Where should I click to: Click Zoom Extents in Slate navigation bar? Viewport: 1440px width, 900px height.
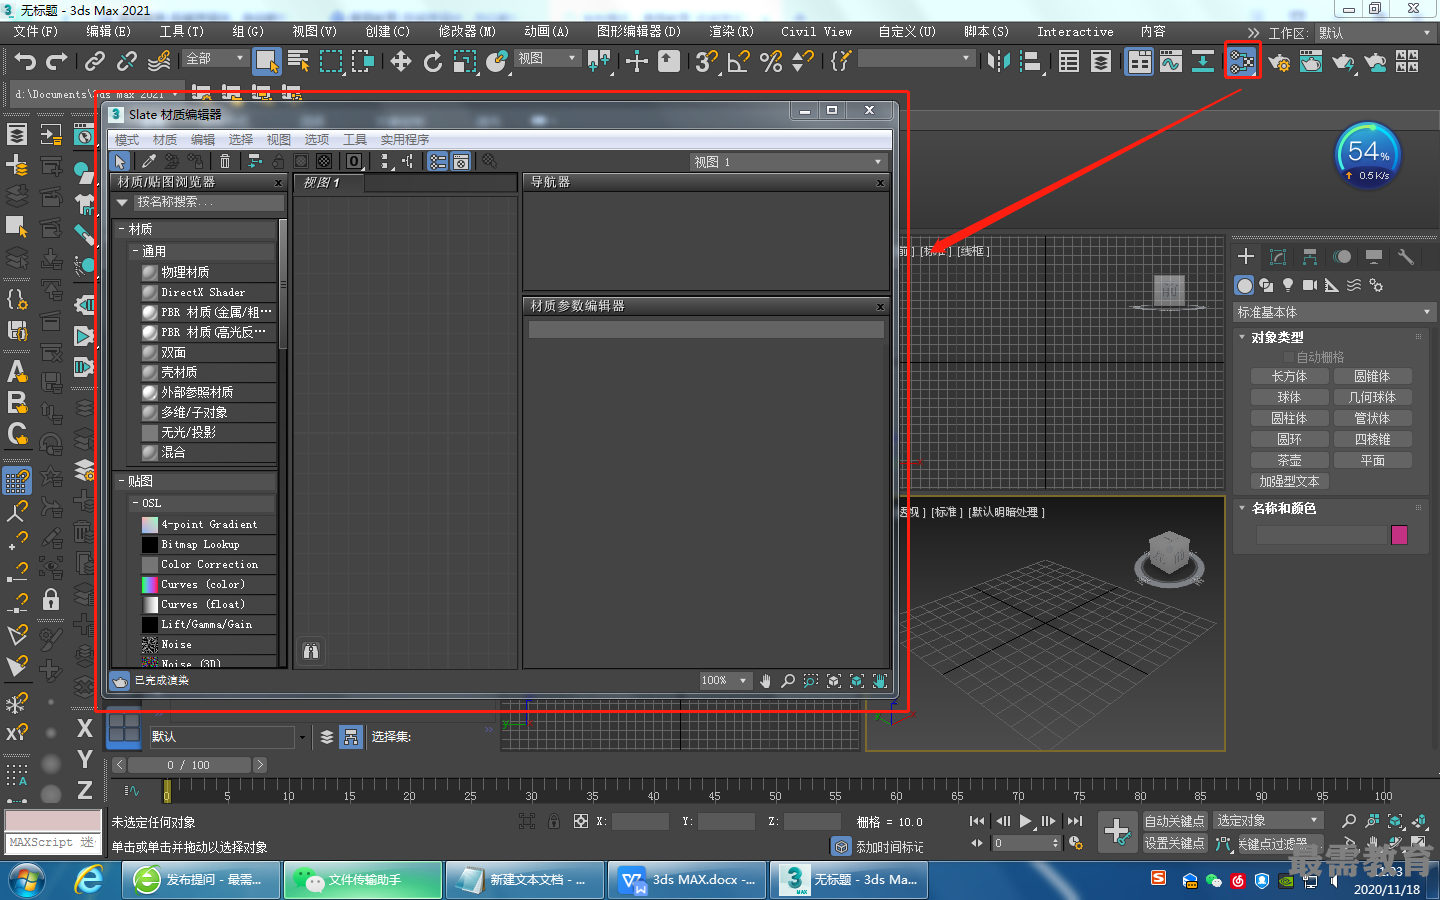point(834,681)
